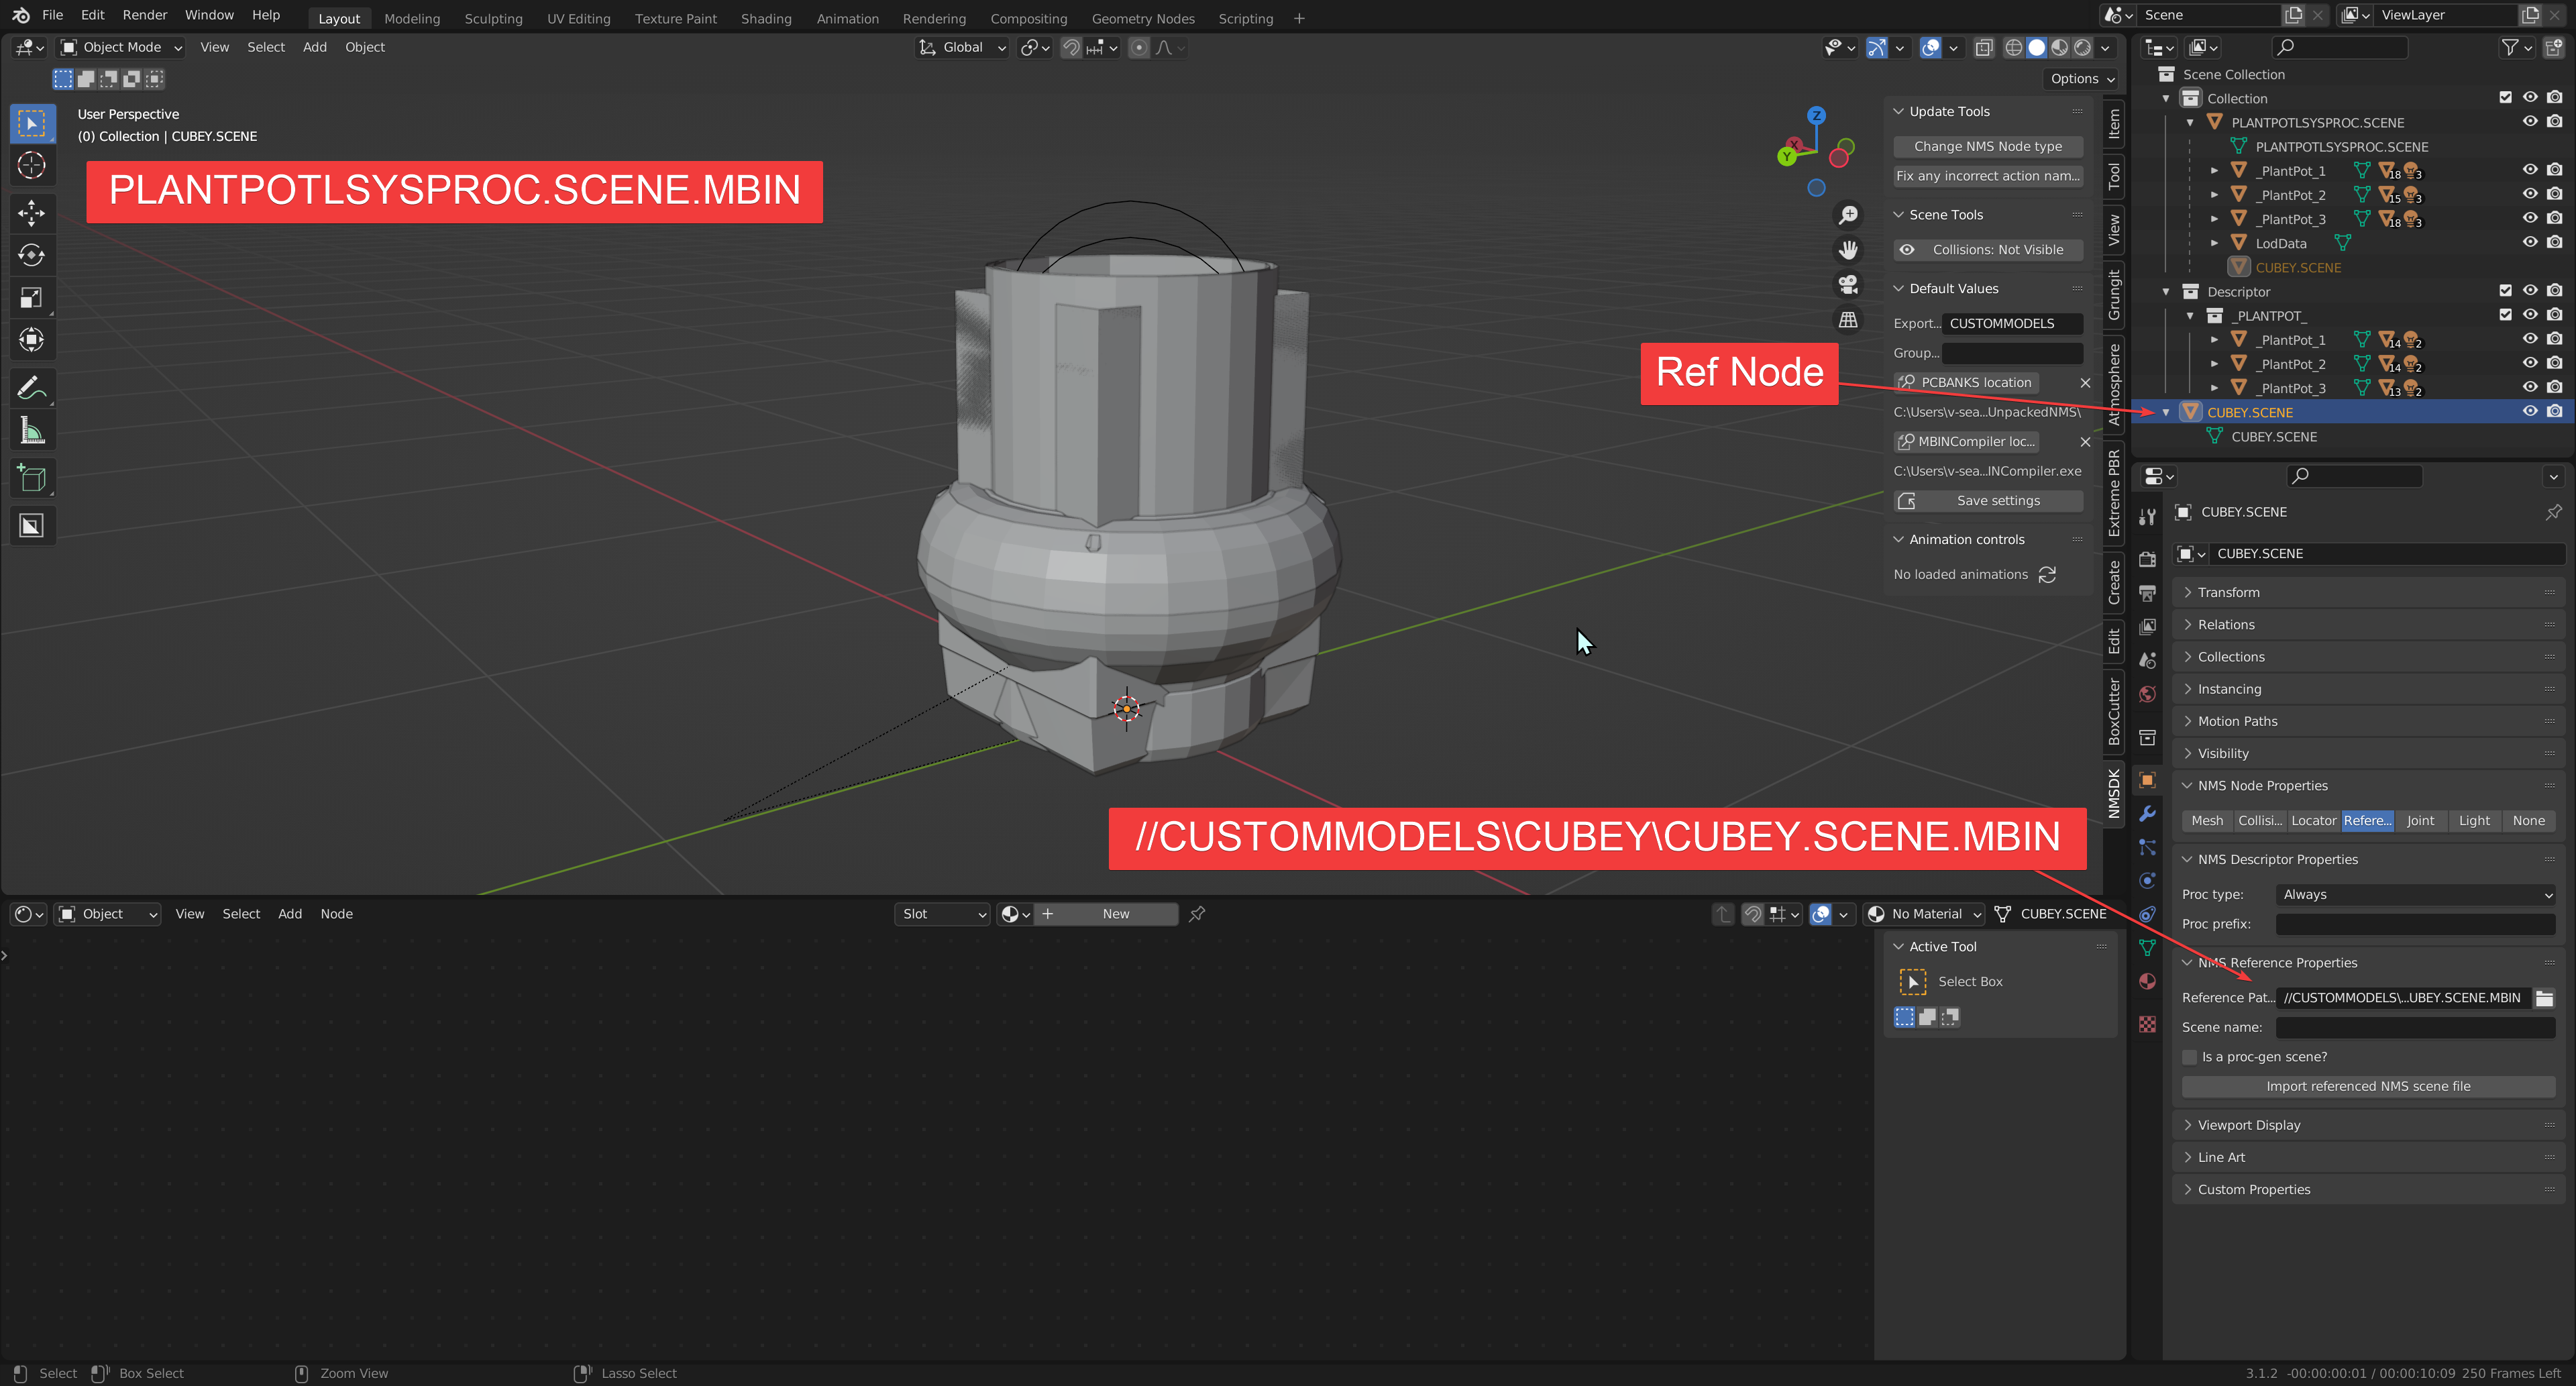
Task: Click New material button
Action: (x=1106, y=914)
